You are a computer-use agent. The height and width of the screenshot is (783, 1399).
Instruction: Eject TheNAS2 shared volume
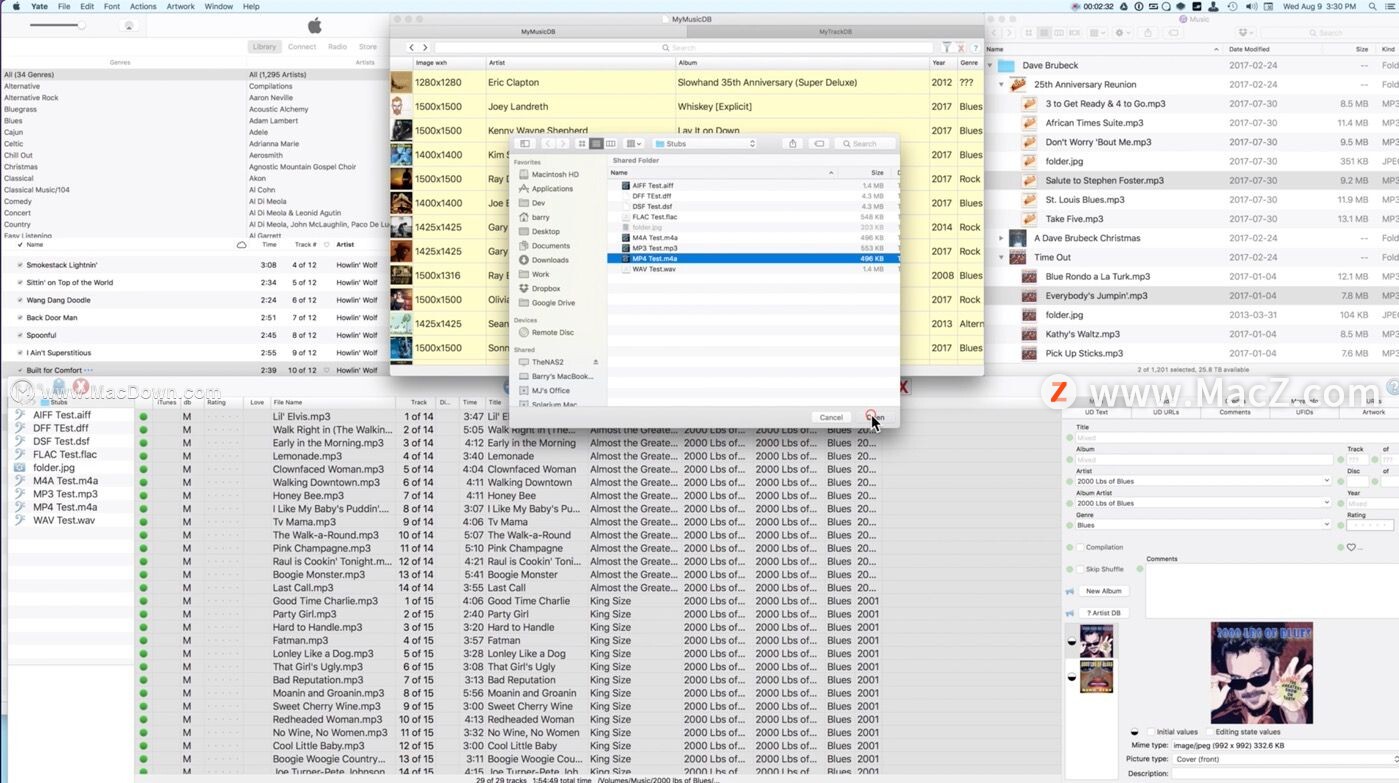(x=596, y=362)
